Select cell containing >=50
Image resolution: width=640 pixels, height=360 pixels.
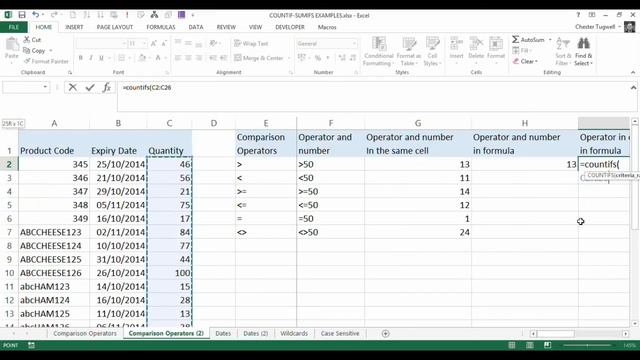tap(330, 191)
